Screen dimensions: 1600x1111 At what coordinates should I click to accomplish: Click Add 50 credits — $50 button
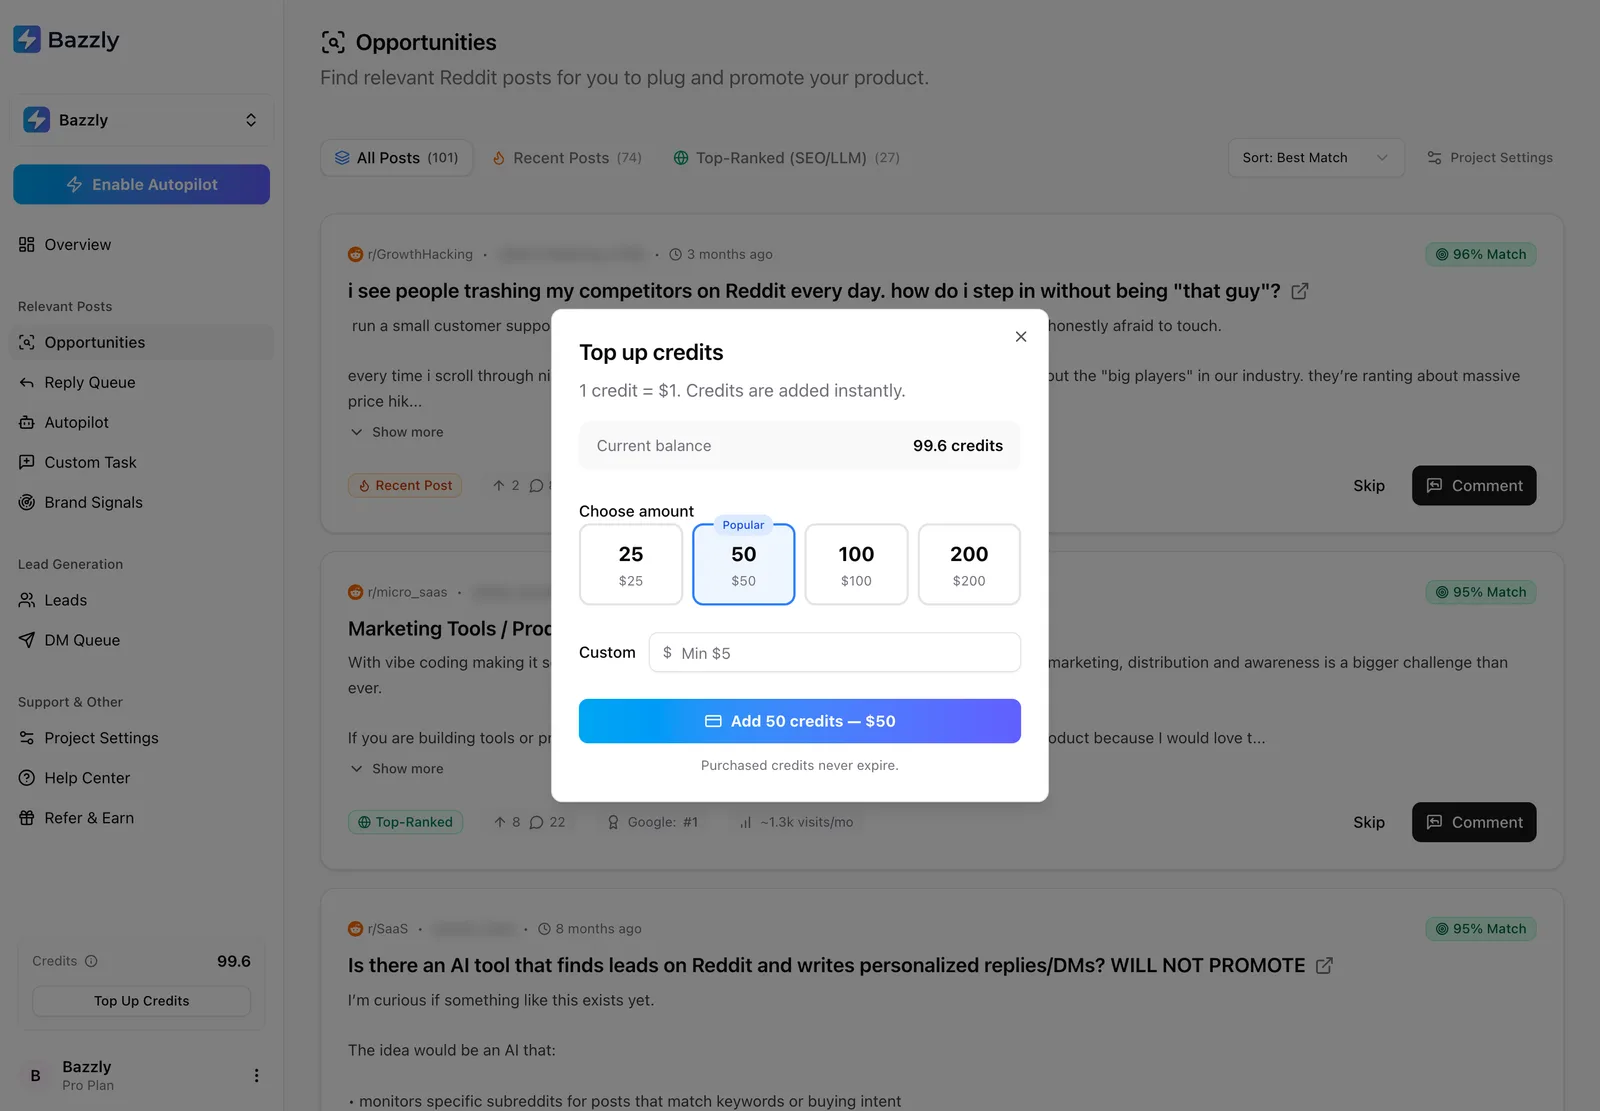click(800, 721)
